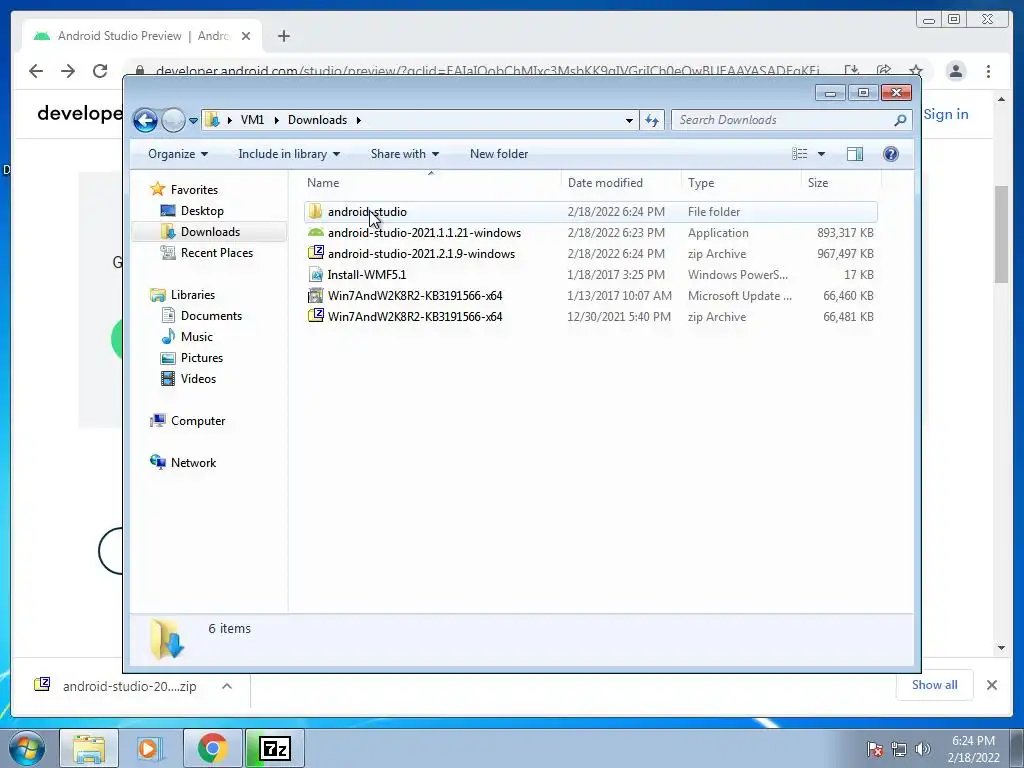Select android-studio-2021.1.1.21-windows application
Image resolution: width=1024 pixels, height=768 pixels.
click(x=590, y=232)
